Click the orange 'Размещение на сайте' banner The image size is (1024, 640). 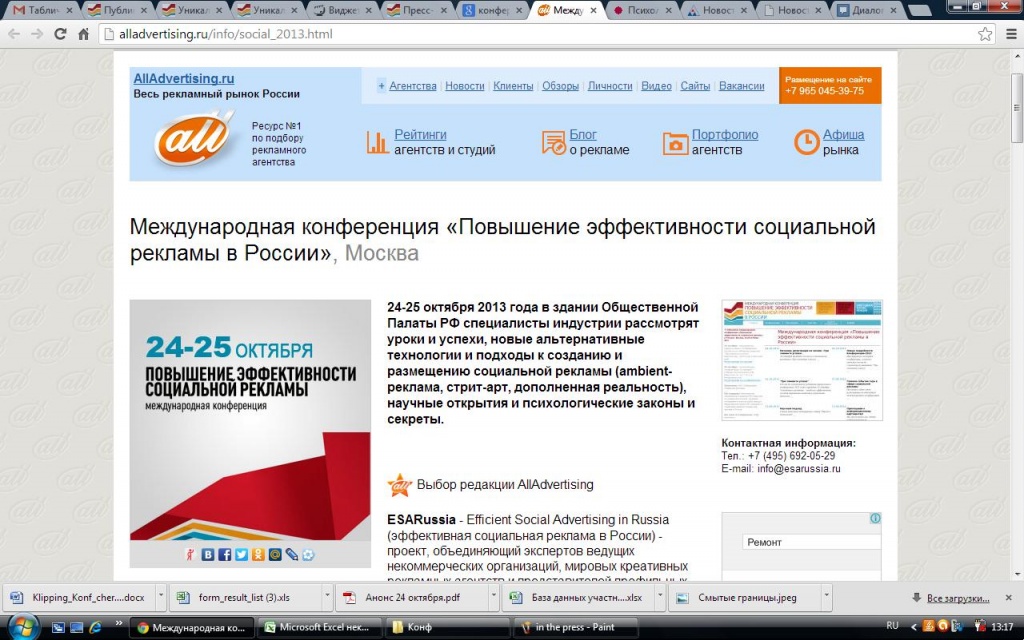tap(830, 86)
